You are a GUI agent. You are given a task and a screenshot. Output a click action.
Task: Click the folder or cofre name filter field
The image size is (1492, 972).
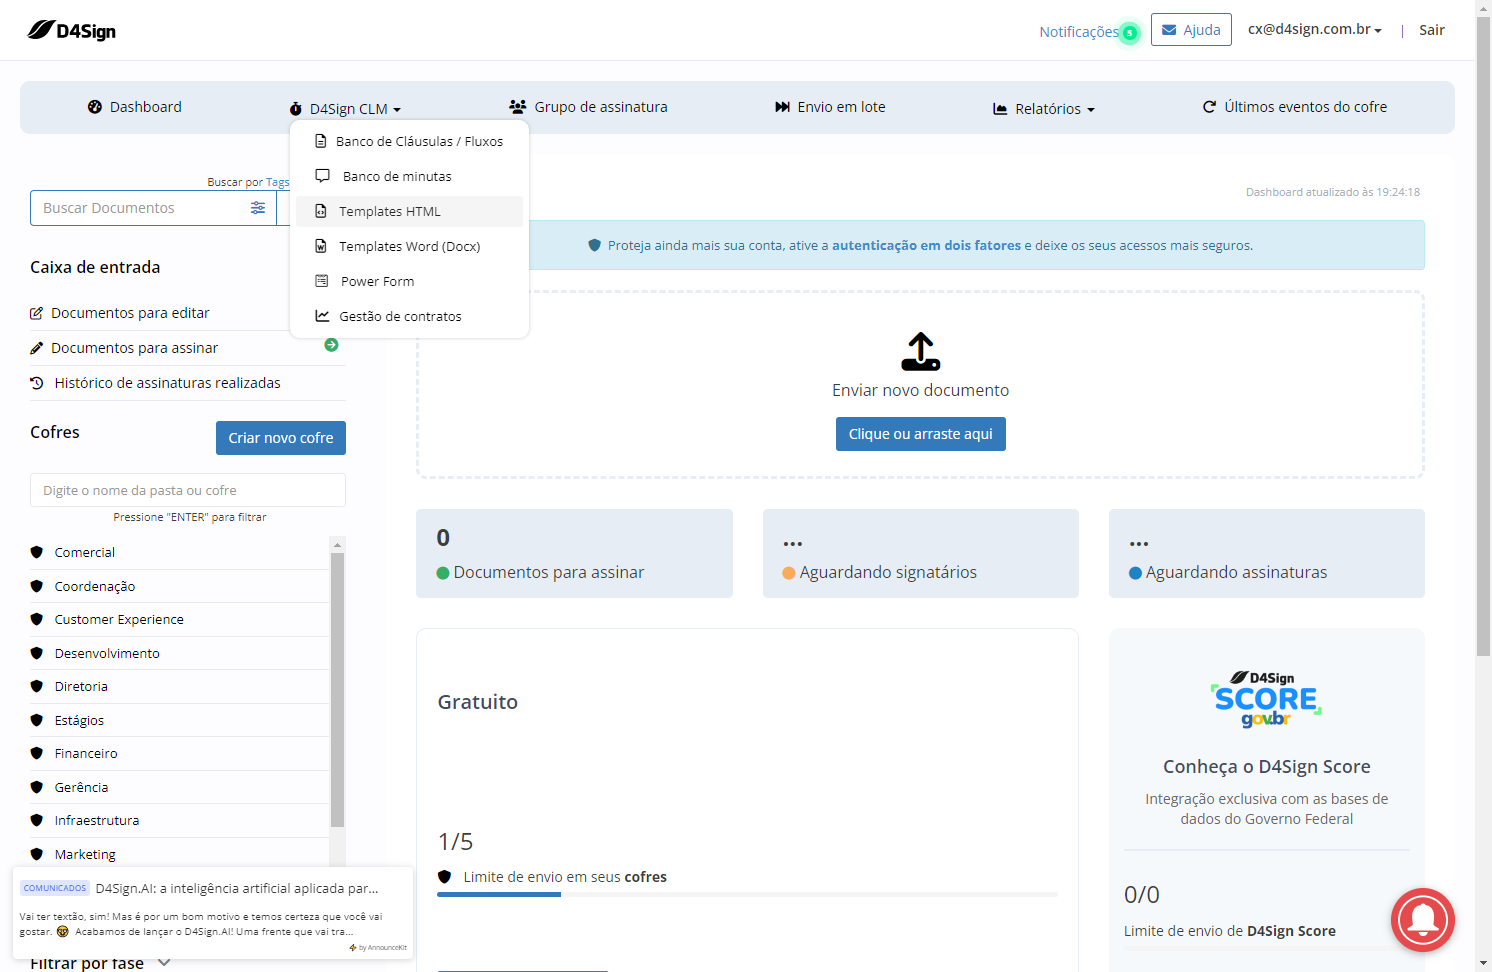(188, 490)
